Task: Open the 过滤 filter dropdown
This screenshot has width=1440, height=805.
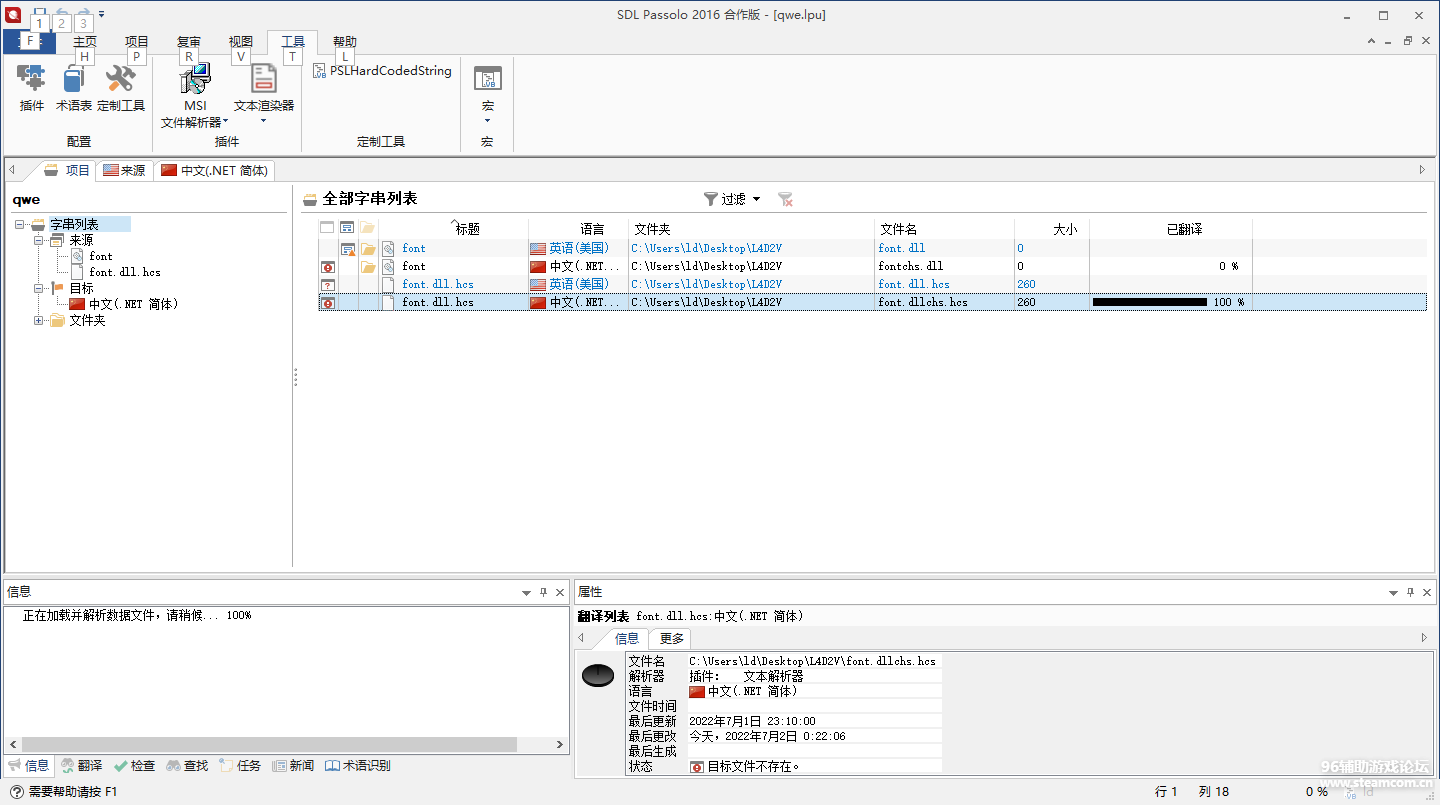Action: 733,199
